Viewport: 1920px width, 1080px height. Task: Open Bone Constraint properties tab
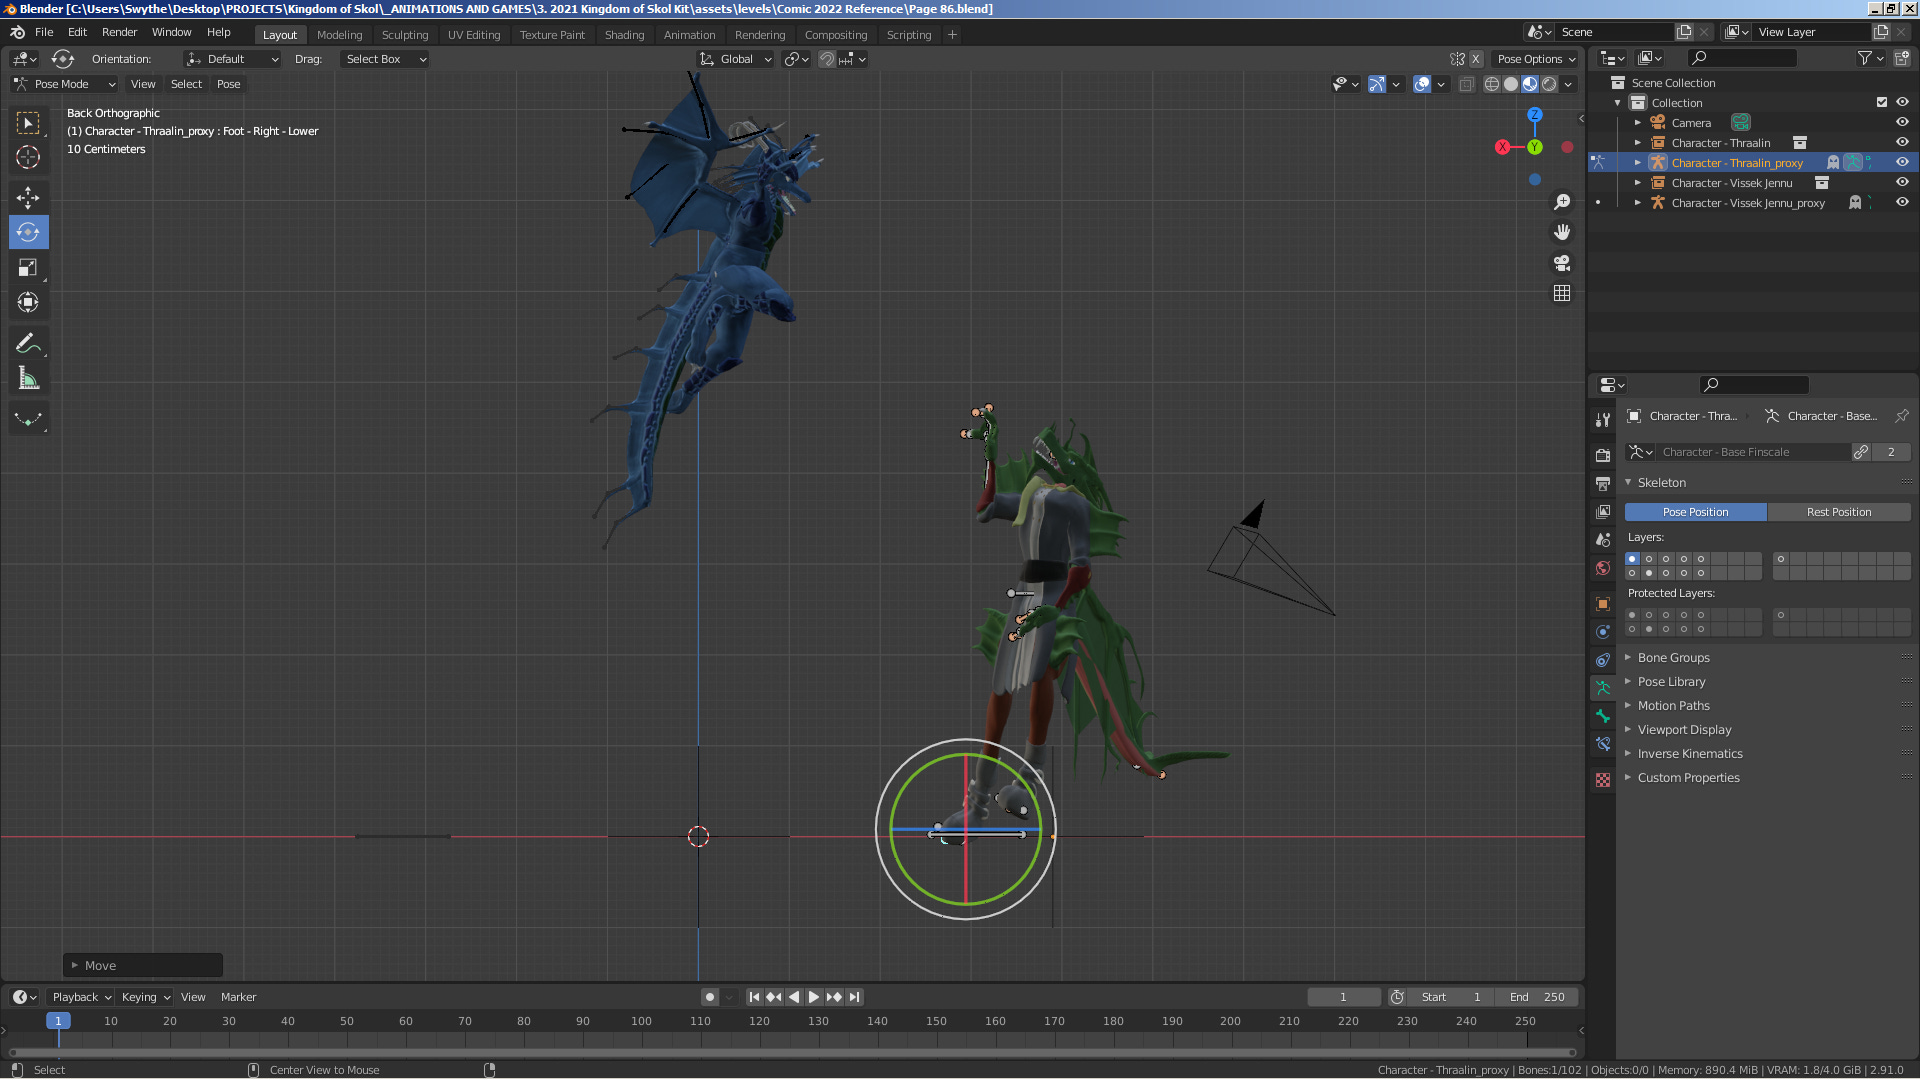[1603, 744]
